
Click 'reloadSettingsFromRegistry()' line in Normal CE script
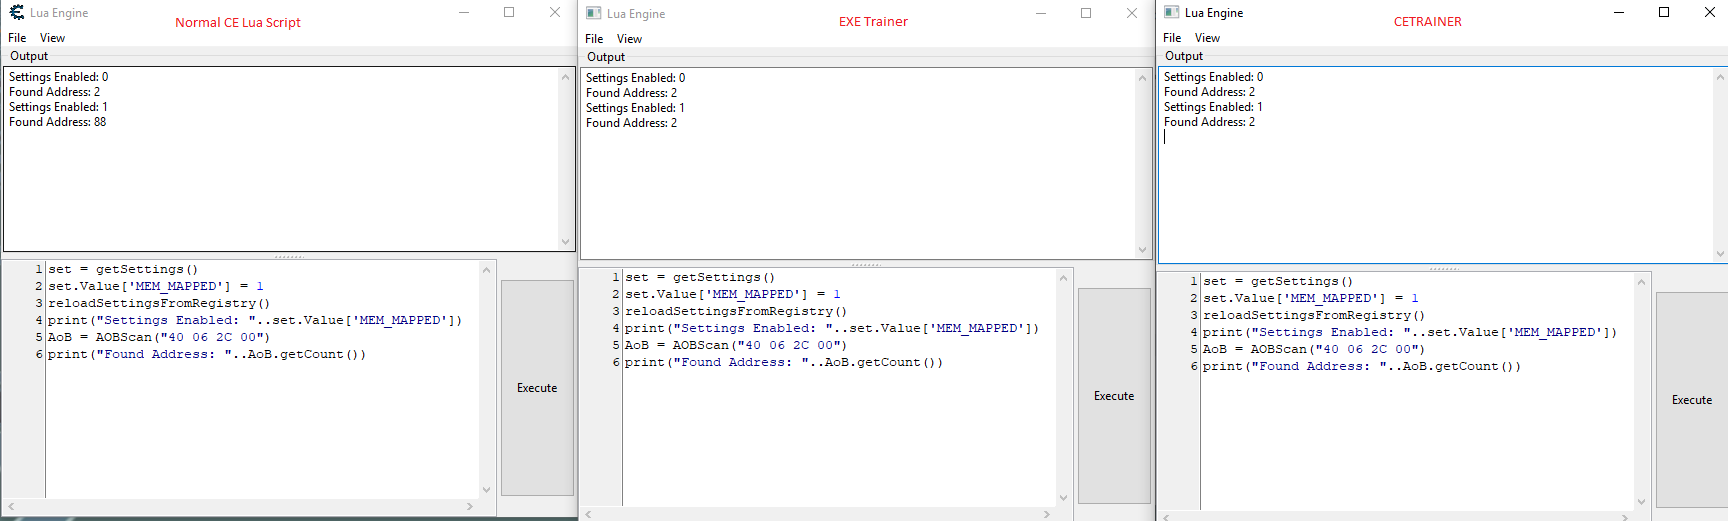pos(159,304)
